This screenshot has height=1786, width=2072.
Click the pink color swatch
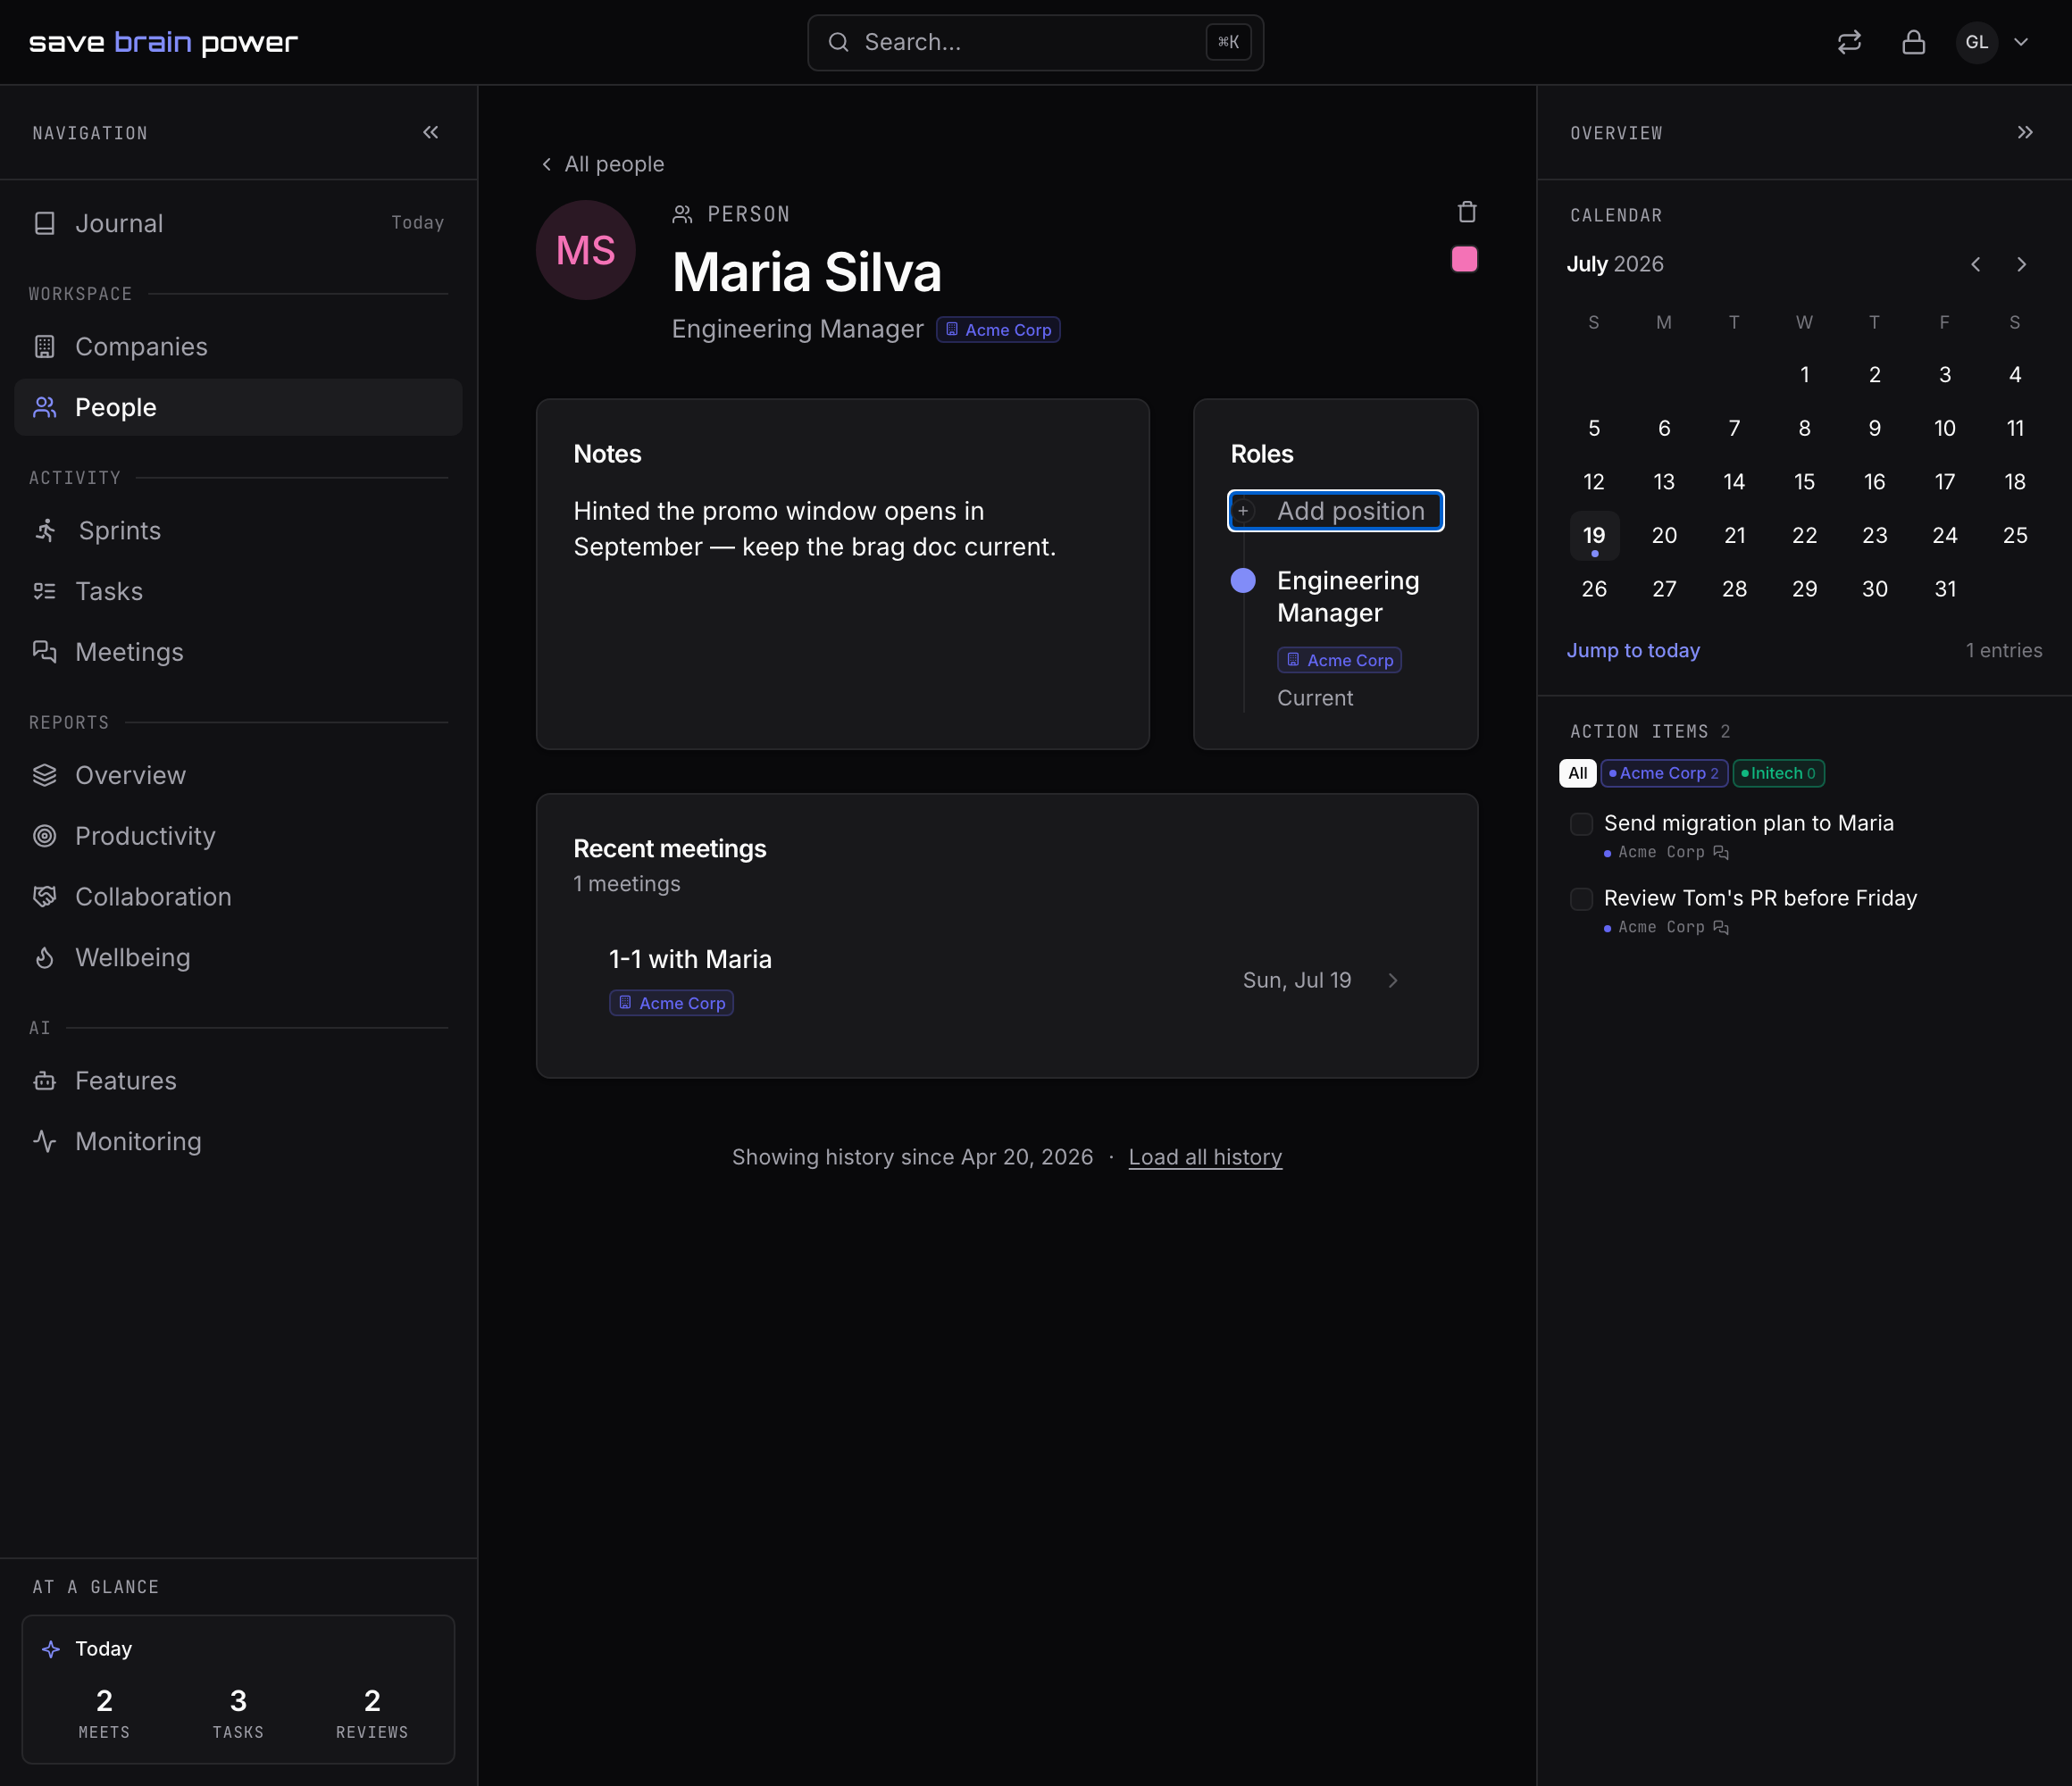[1464, 260]
